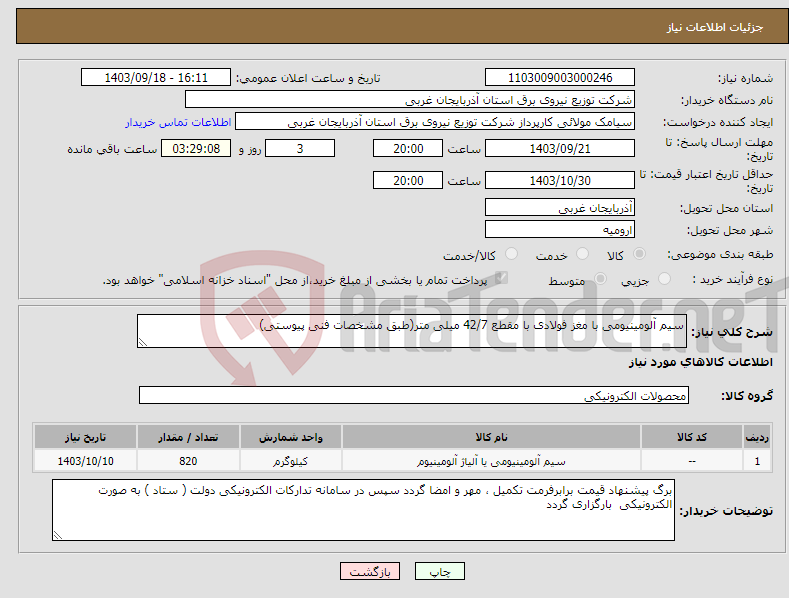Click the چاپ (print) button
Viewport: 789px width, 598px height.
[x=439, y=572]
